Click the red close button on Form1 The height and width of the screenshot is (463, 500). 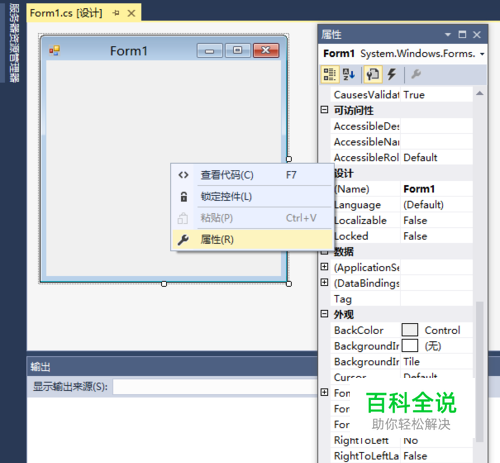click(266, 51)
